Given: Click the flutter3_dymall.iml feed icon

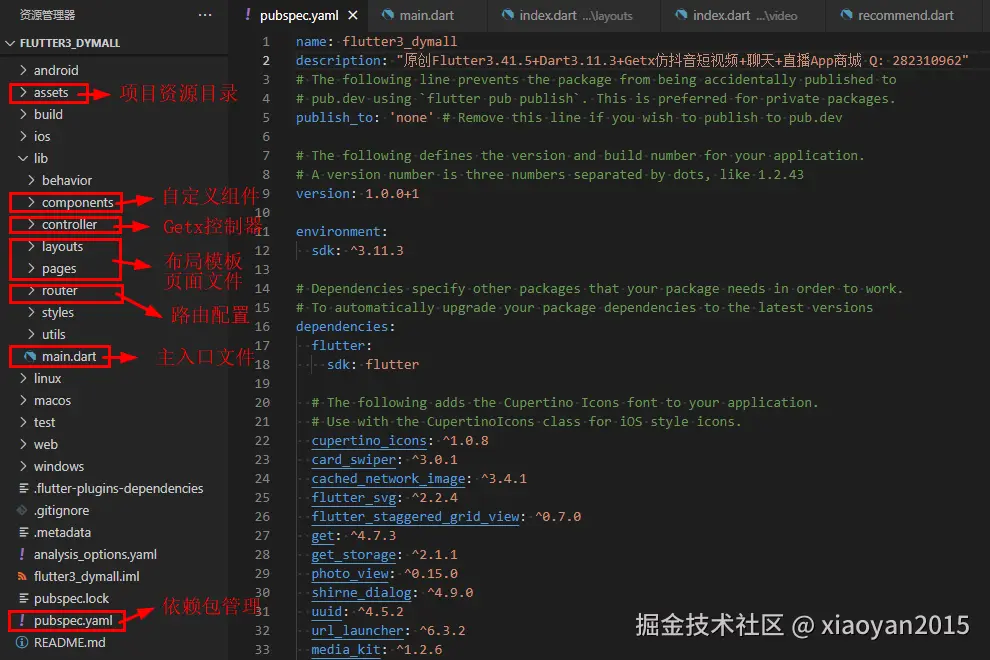Looking at the screenshot, I should (x=22, y=576).
